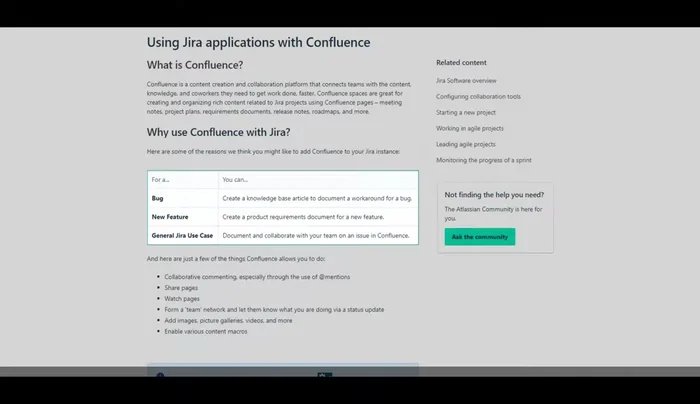Click the knowledge base article description cell
The height and width of the screenshot is (404, 700).
pyautogui.click(x=318, y=198)
